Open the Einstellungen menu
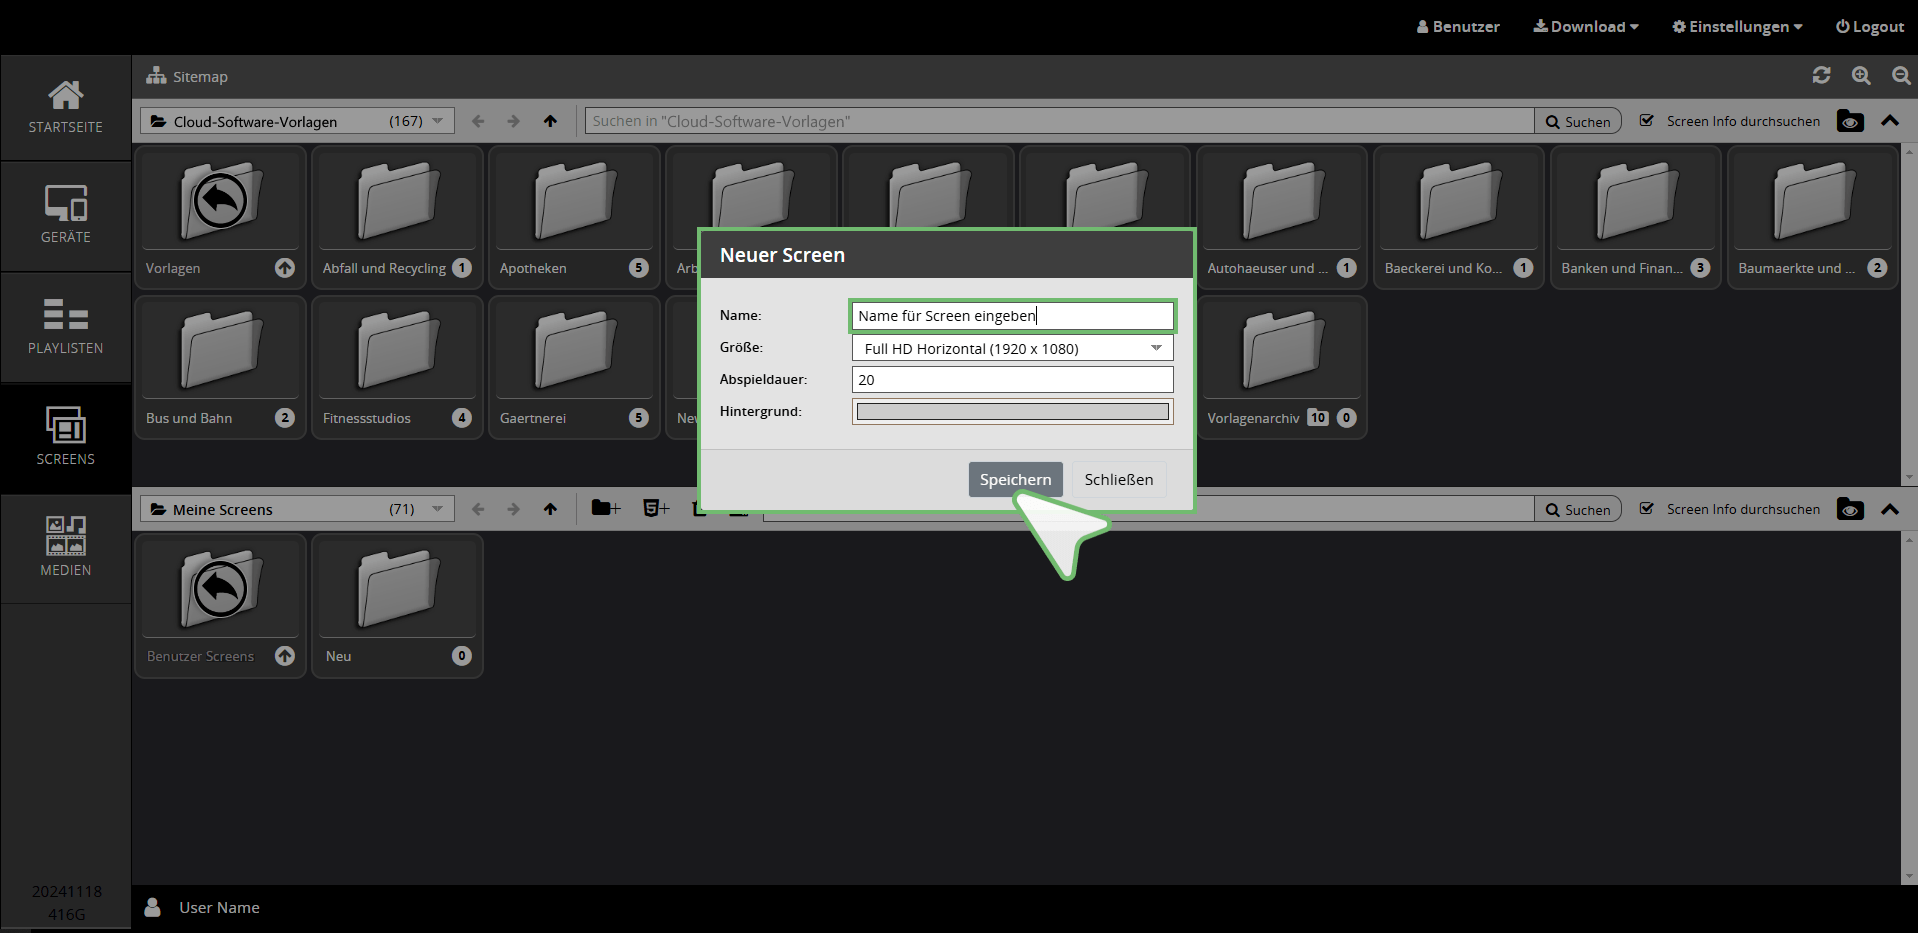 1737,27
